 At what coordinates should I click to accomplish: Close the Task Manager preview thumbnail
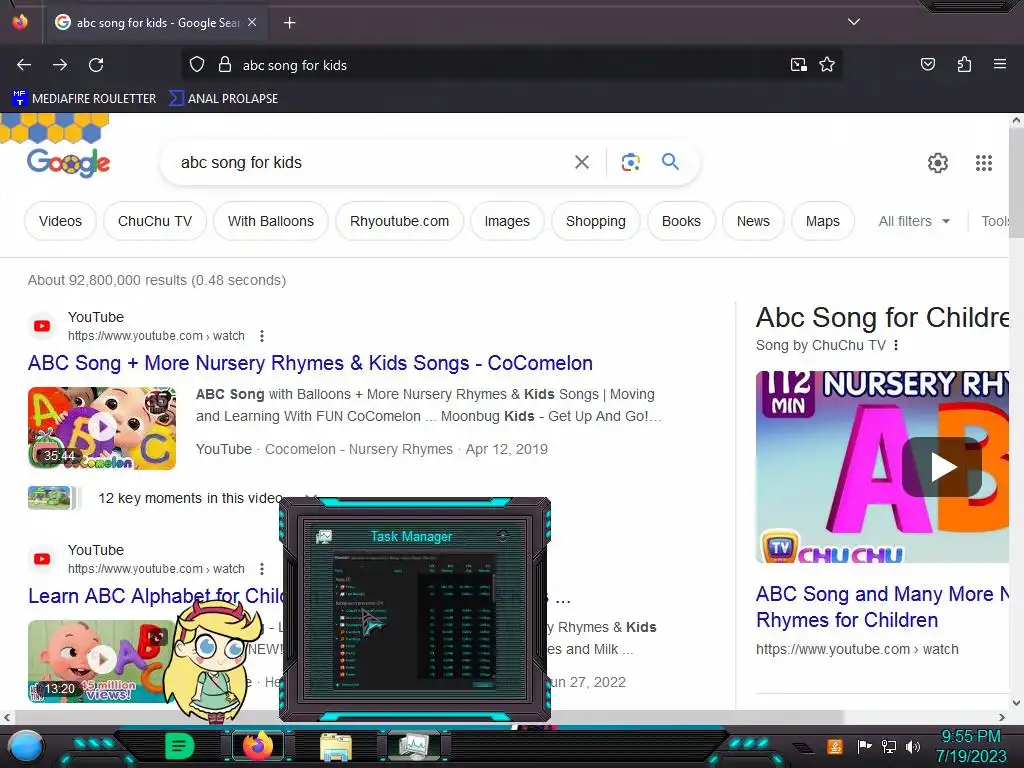503,536
